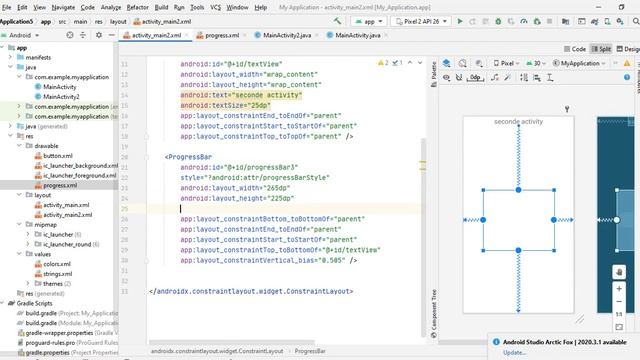The image size is (640, 360).
Task: Click the Search Everywhere magnifier icon
Action: click(x=636, y=21)
